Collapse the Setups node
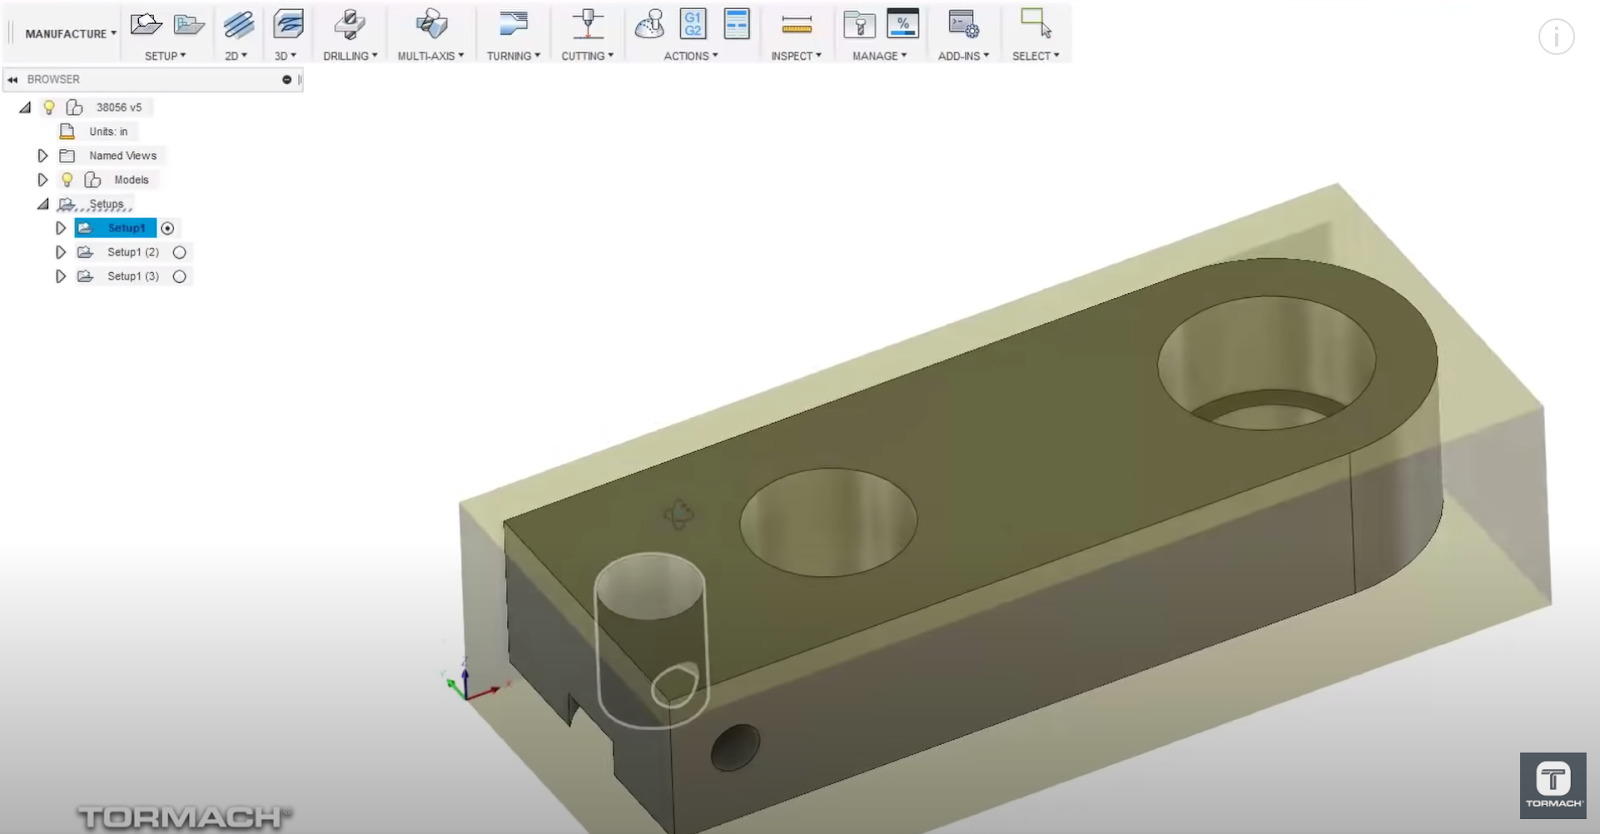Viewport: 1600px width, 834px height. click(x=43, y=204)
